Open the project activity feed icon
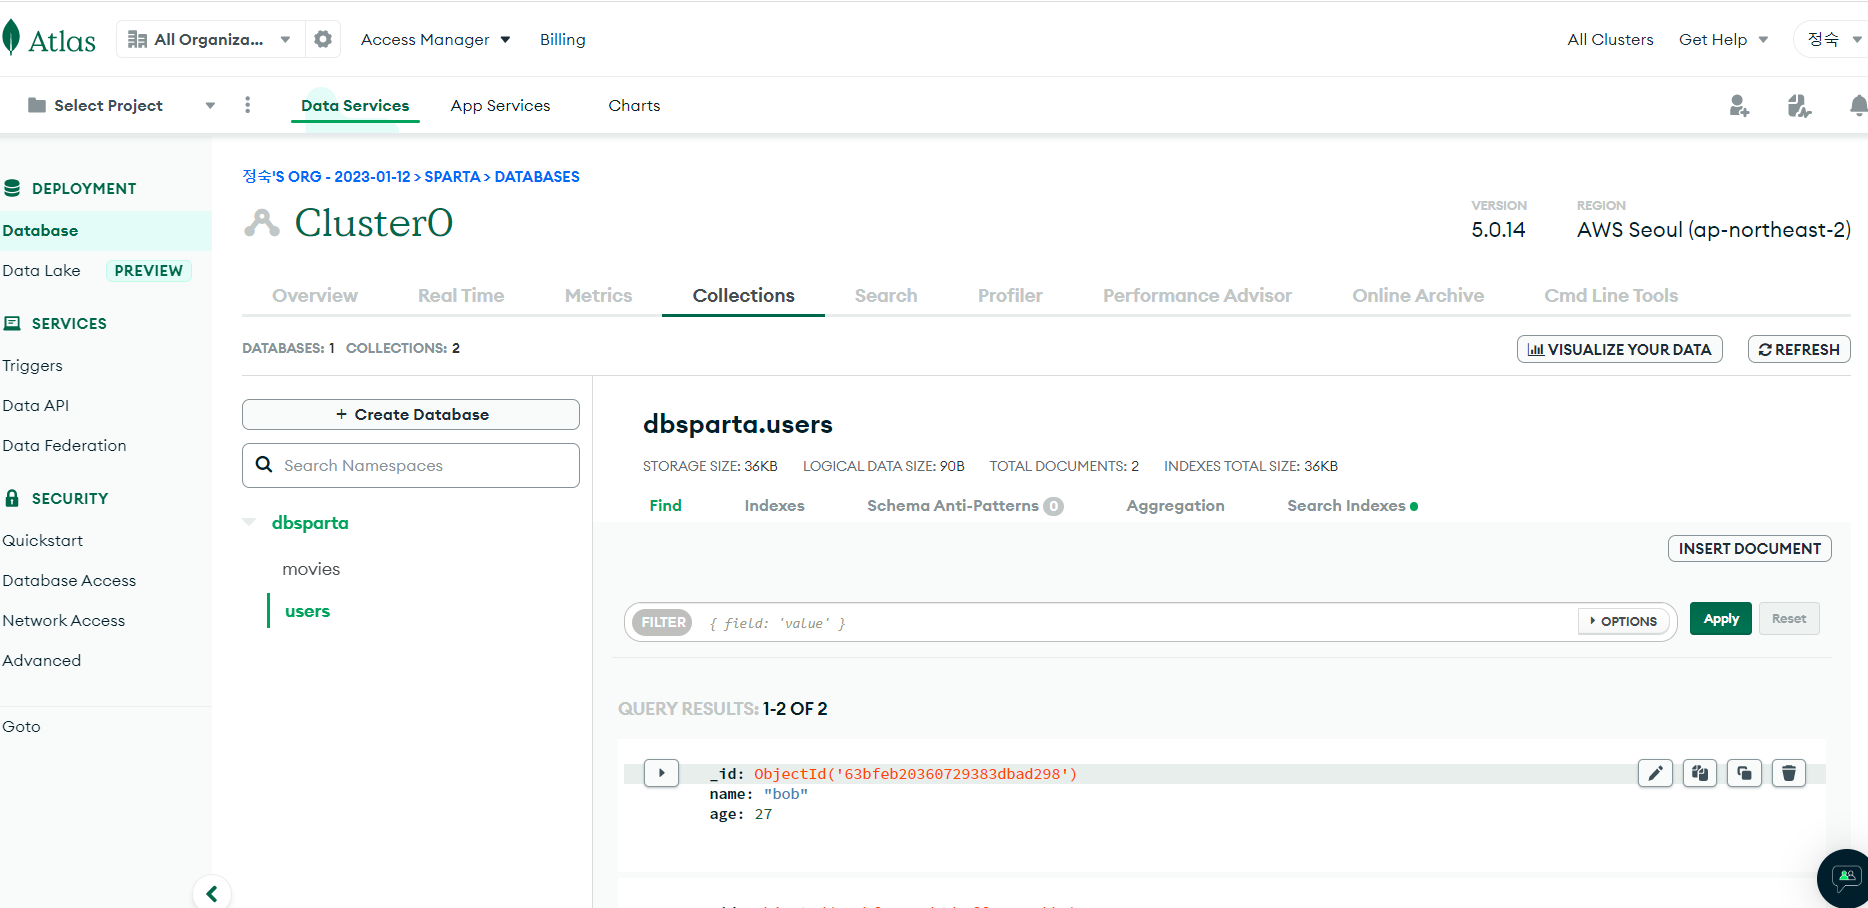This screenshot has width=1868, height=908. pos(1799,106)
